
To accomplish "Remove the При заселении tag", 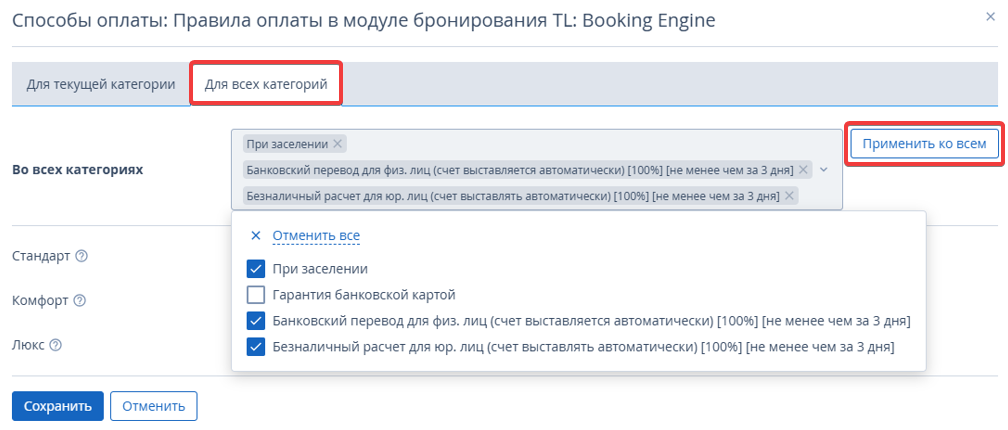I will pos(338,144).
